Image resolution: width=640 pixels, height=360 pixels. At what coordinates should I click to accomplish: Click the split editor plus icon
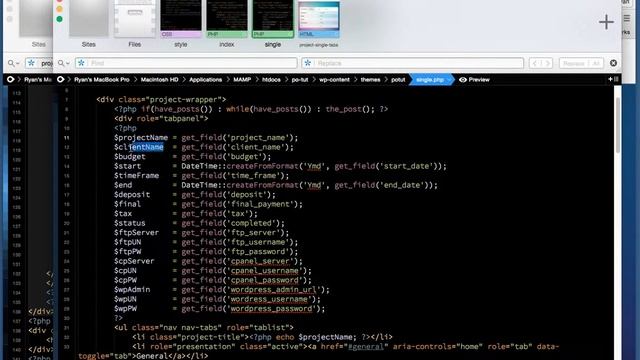pos(611,79)
